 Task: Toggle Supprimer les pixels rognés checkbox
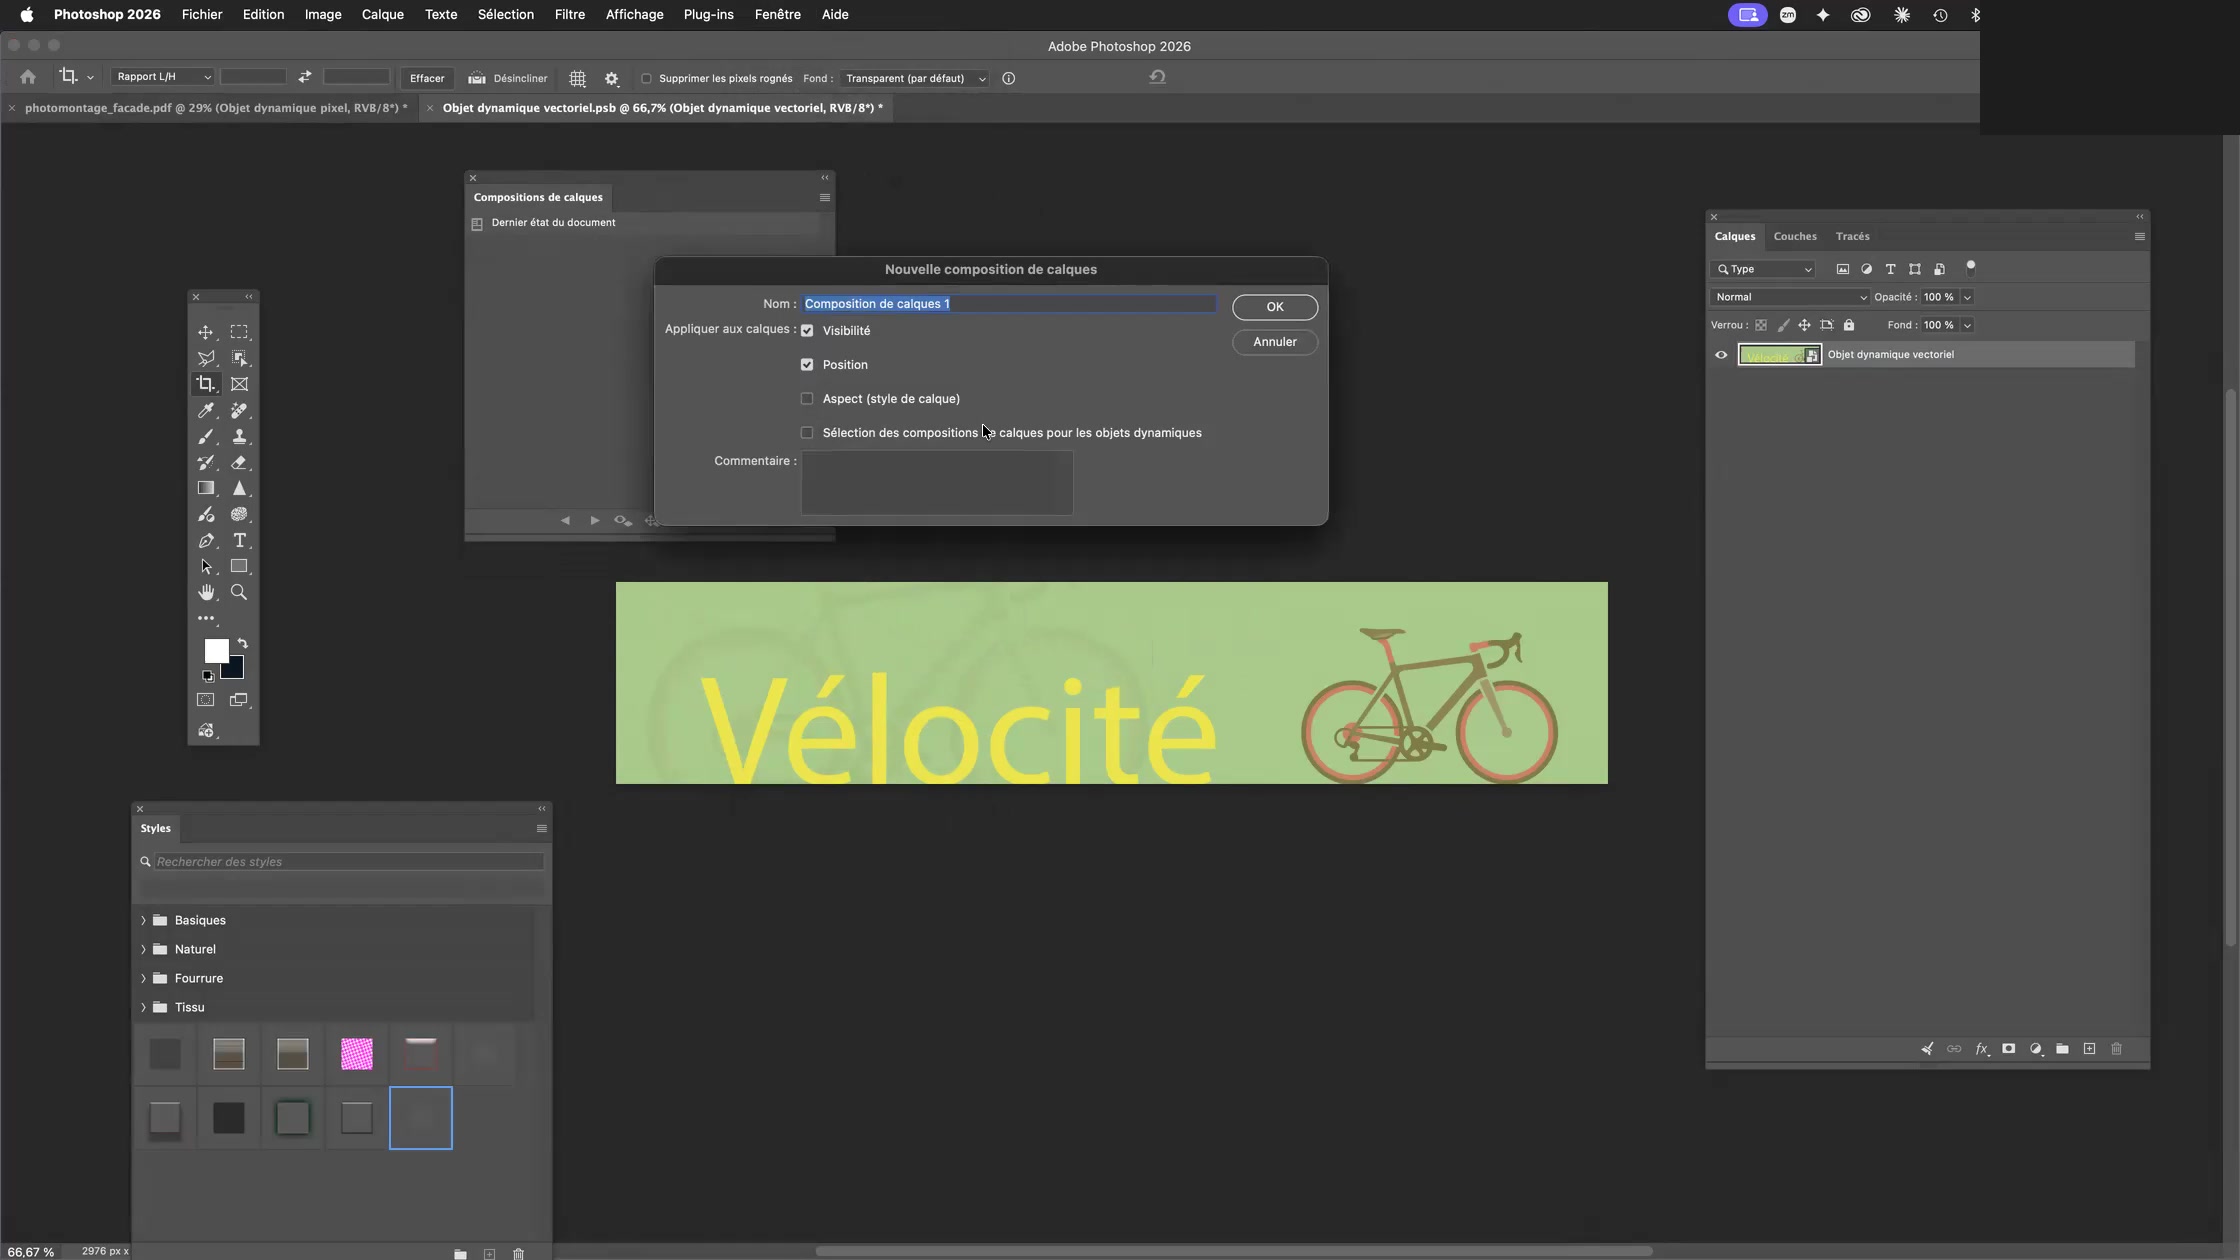point(646,79)
